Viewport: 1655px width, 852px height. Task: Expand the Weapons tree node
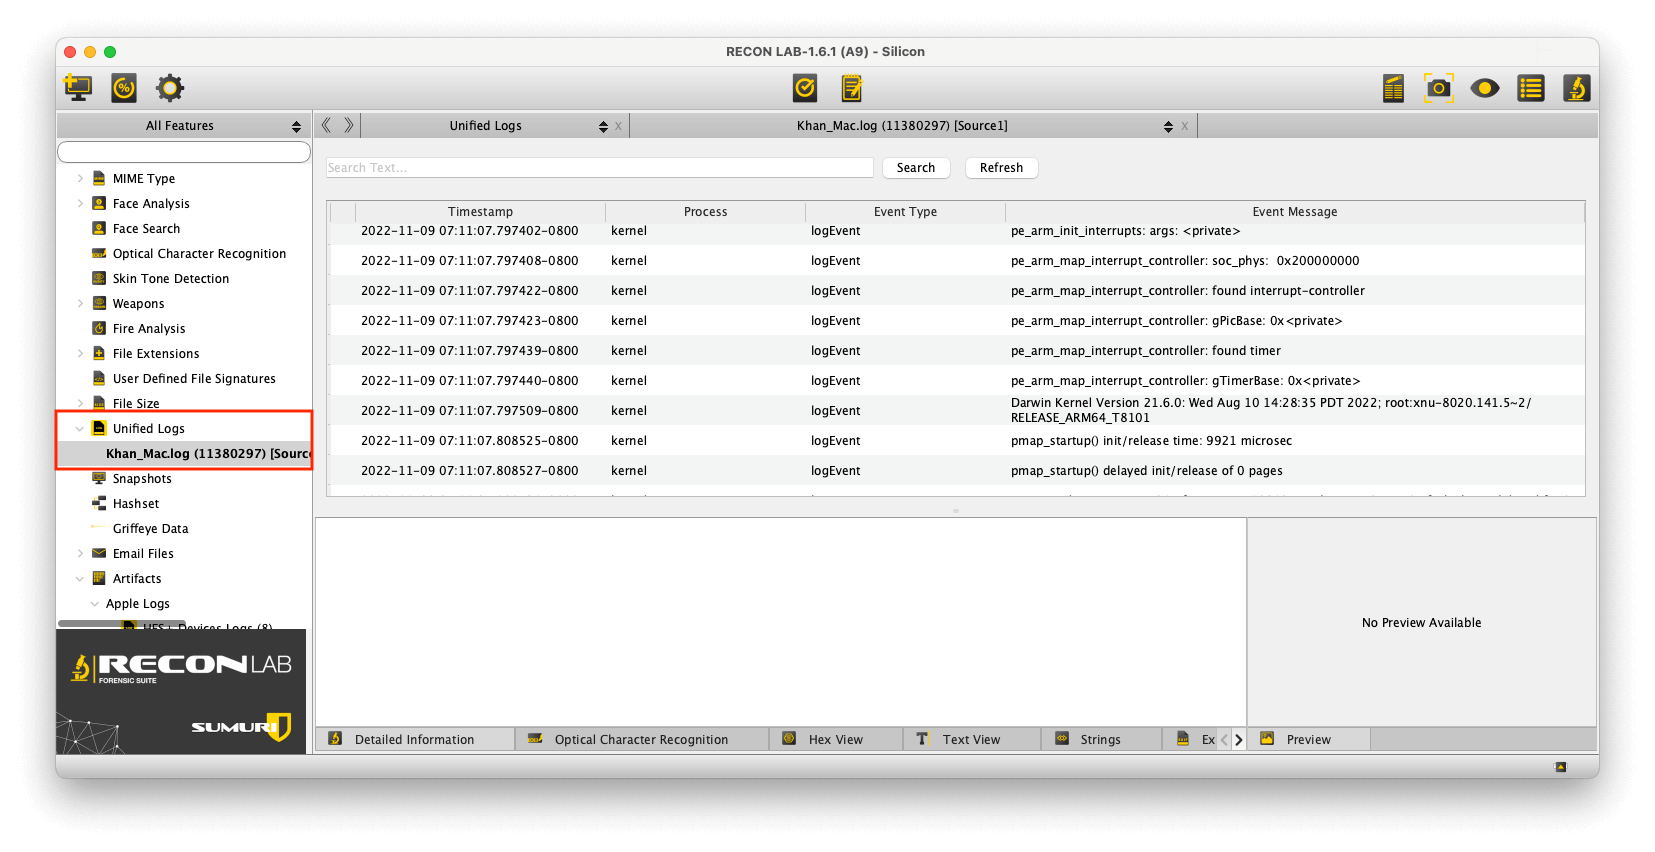point(80,304)
